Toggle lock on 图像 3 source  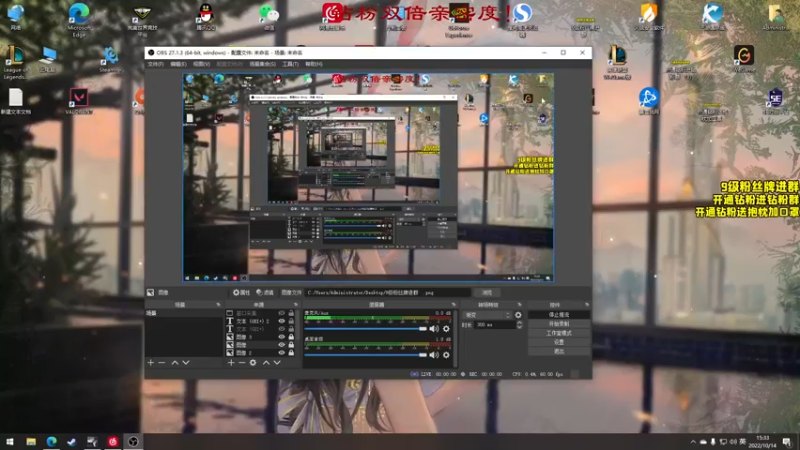291,337
